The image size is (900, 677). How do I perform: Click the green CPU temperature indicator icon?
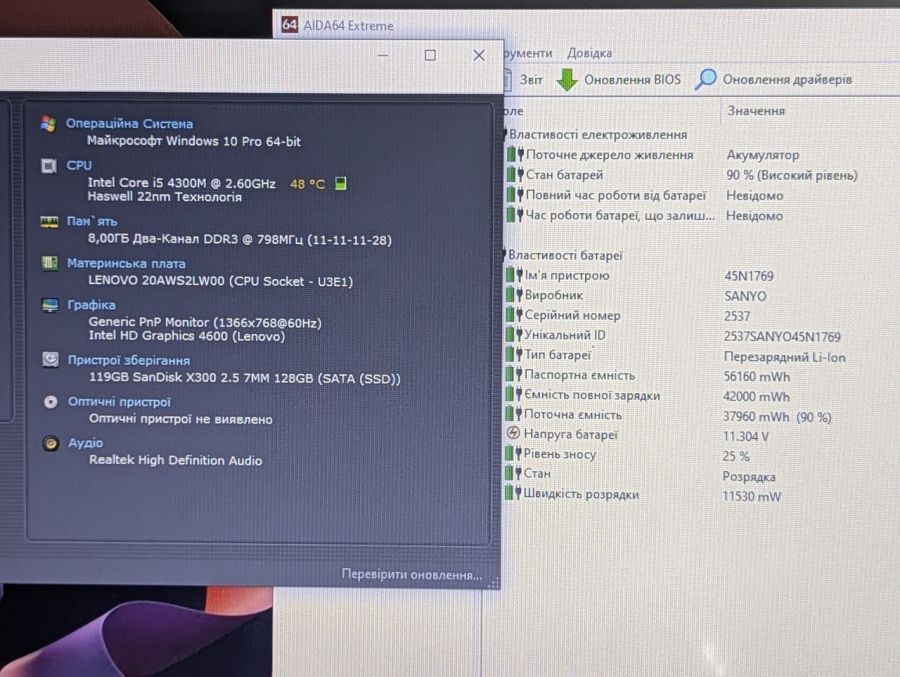(x=341, y=184)
